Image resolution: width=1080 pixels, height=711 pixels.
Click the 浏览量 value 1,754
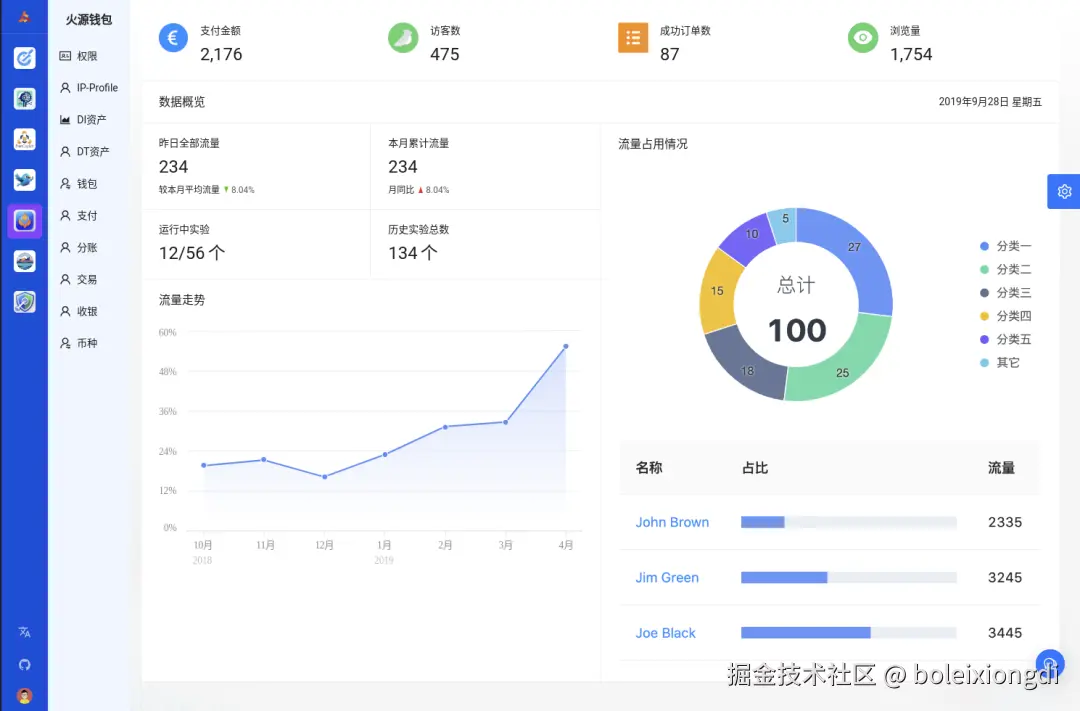click(x=911, y=54)
